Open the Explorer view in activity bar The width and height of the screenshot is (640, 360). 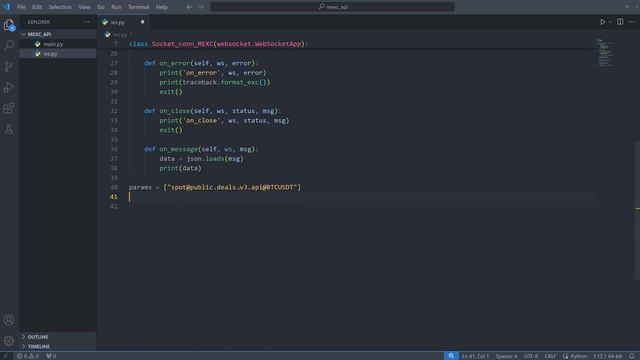coord(9,25)
